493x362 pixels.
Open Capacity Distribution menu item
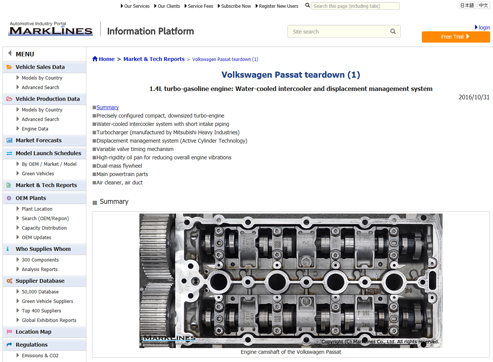pos(44,228)
